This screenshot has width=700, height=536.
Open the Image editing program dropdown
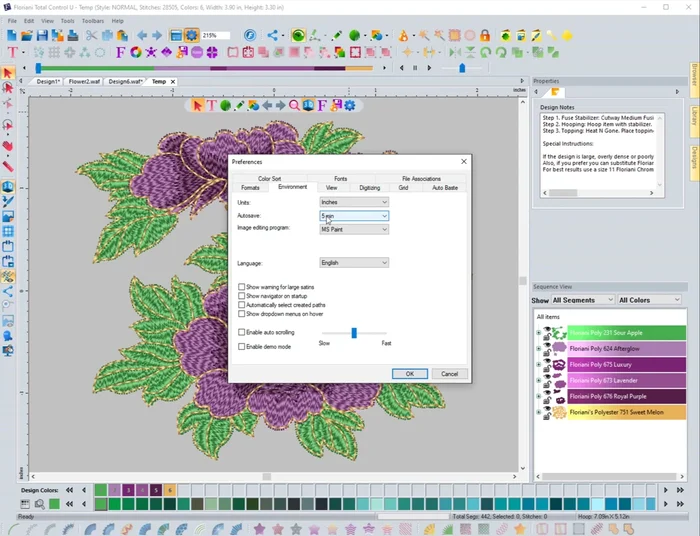[x=353, y=229]
